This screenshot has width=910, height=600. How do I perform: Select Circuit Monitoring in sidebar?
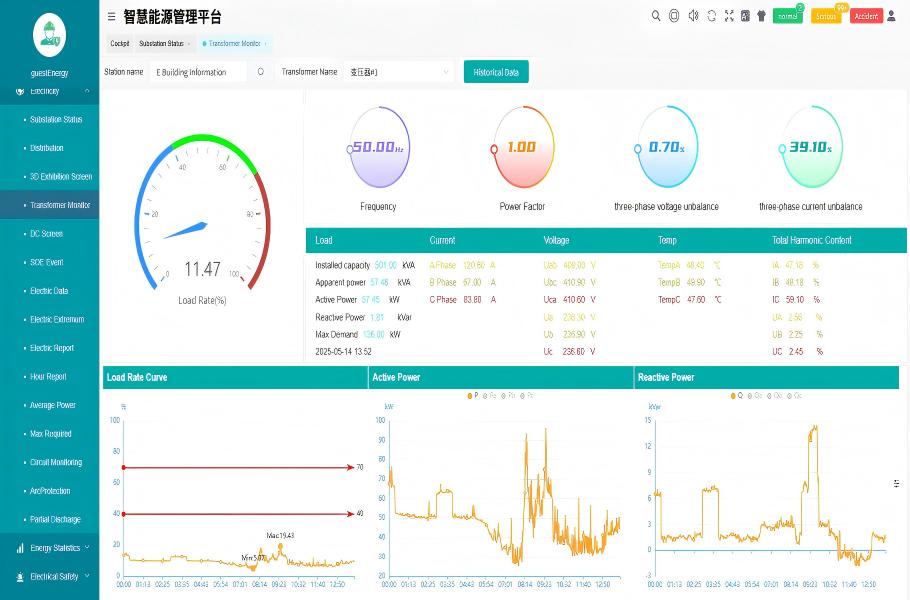pyautogui.click(x=56, y=463)
